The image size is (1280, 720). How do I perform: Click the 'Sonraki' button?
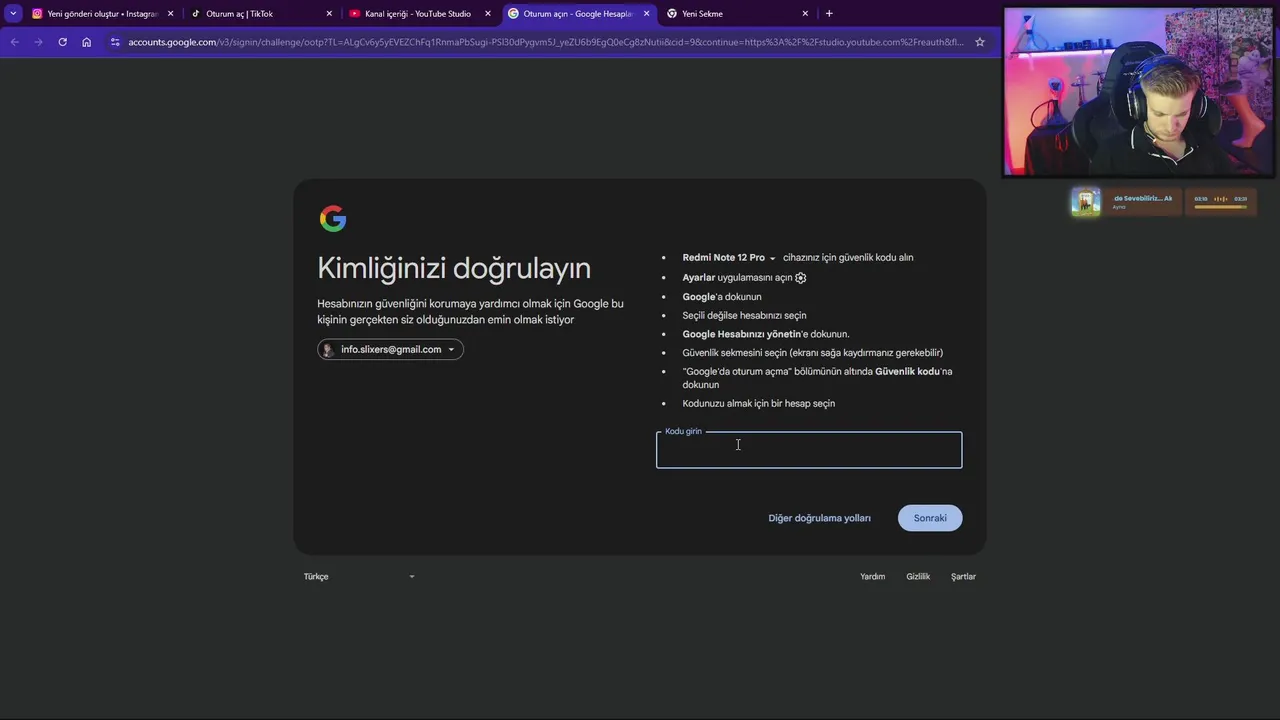click(930, 518)
